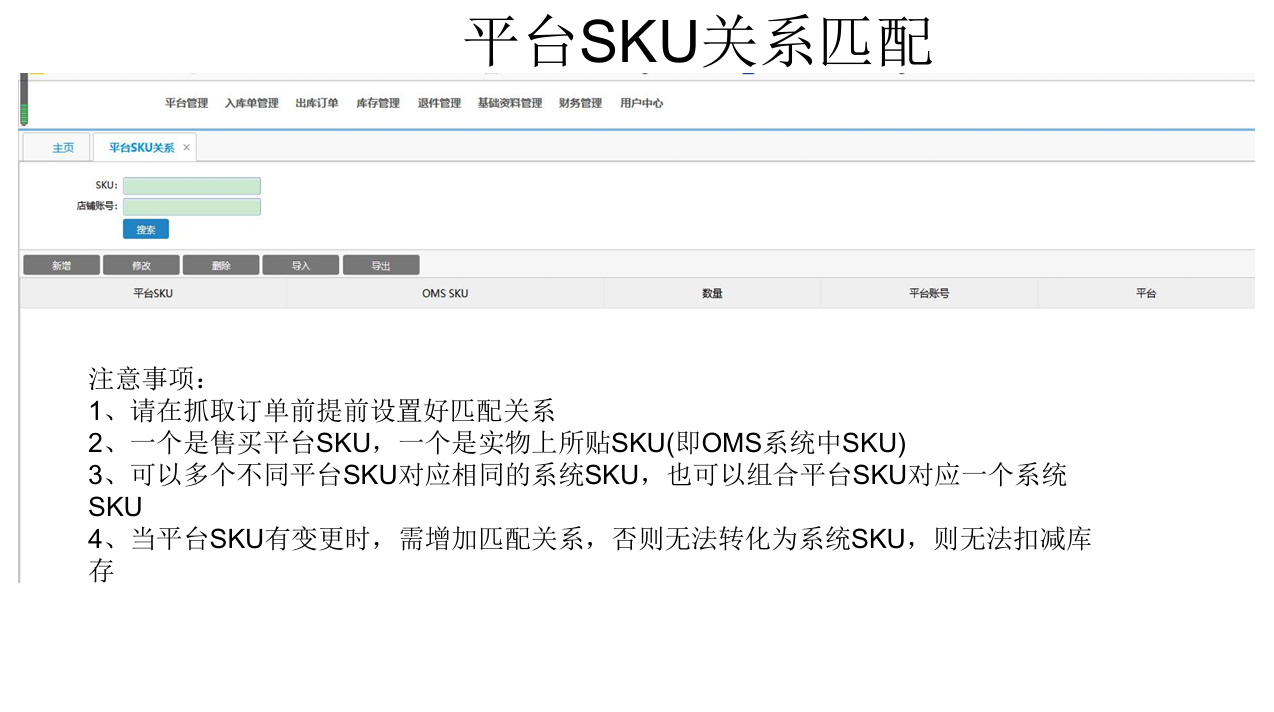Click the 导出 button

point(381,265)
